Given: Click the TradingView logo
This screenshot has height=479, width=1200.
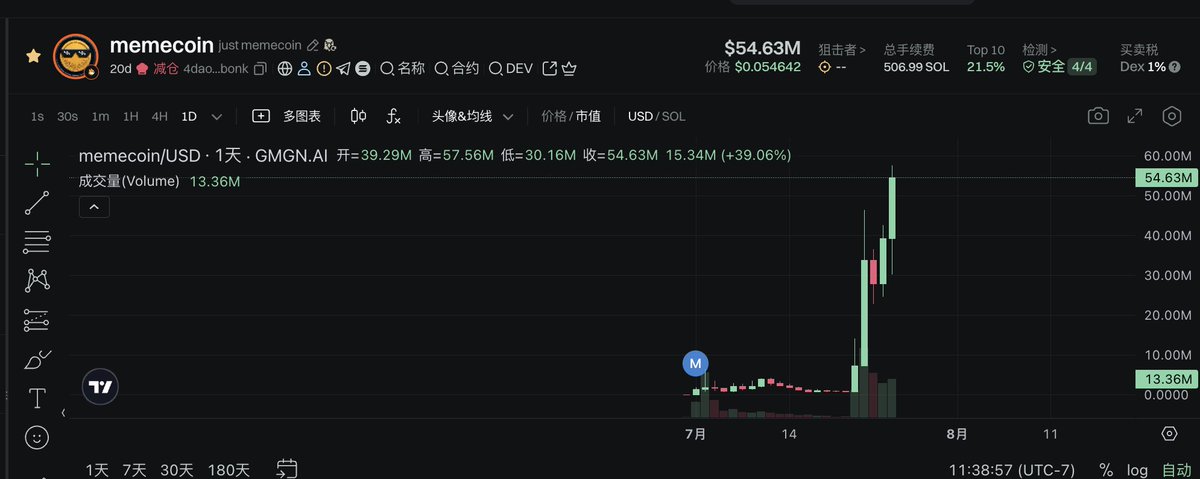Looking at the screenshot, I should [x=100, y=386].
